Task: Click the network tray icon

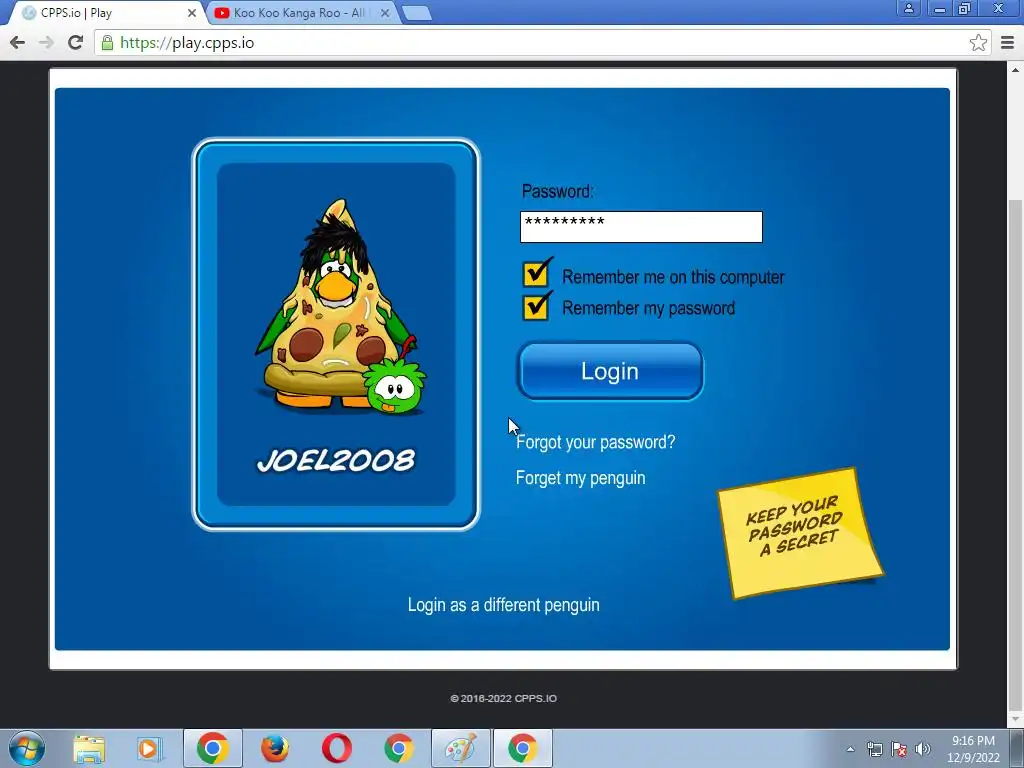Action: [874, 749]
